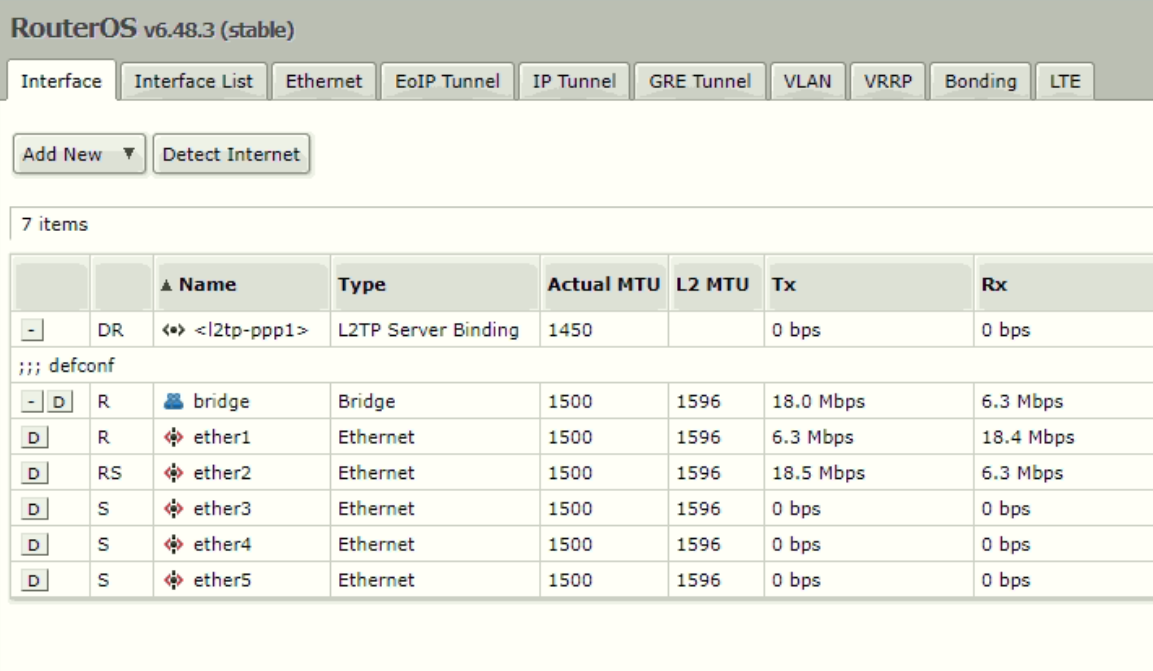Open the ether3 interface name
The image size is (1153, 671).
click(x=222, y=509)
